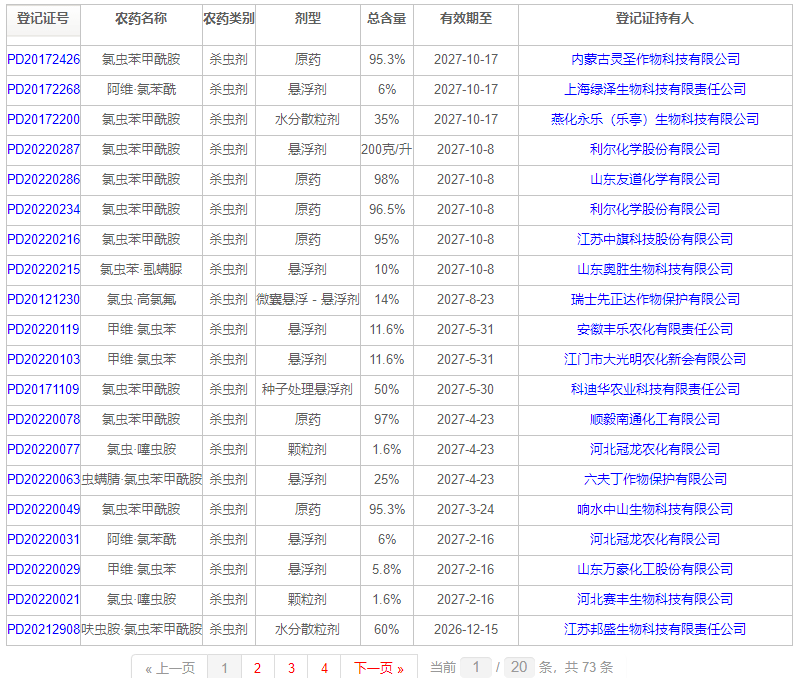Image resolution: width=803 pixels, height=678 pixels.
Task: Click the current page number input field
Action: [476, 667]
